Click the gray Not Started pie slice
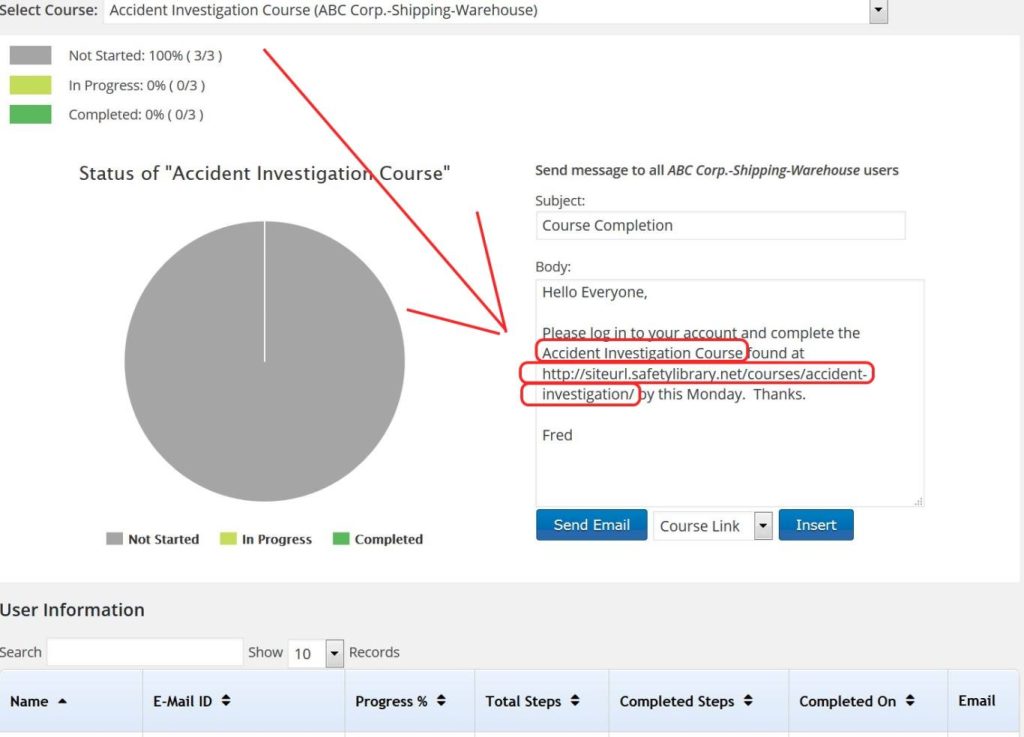 (264, 400)
